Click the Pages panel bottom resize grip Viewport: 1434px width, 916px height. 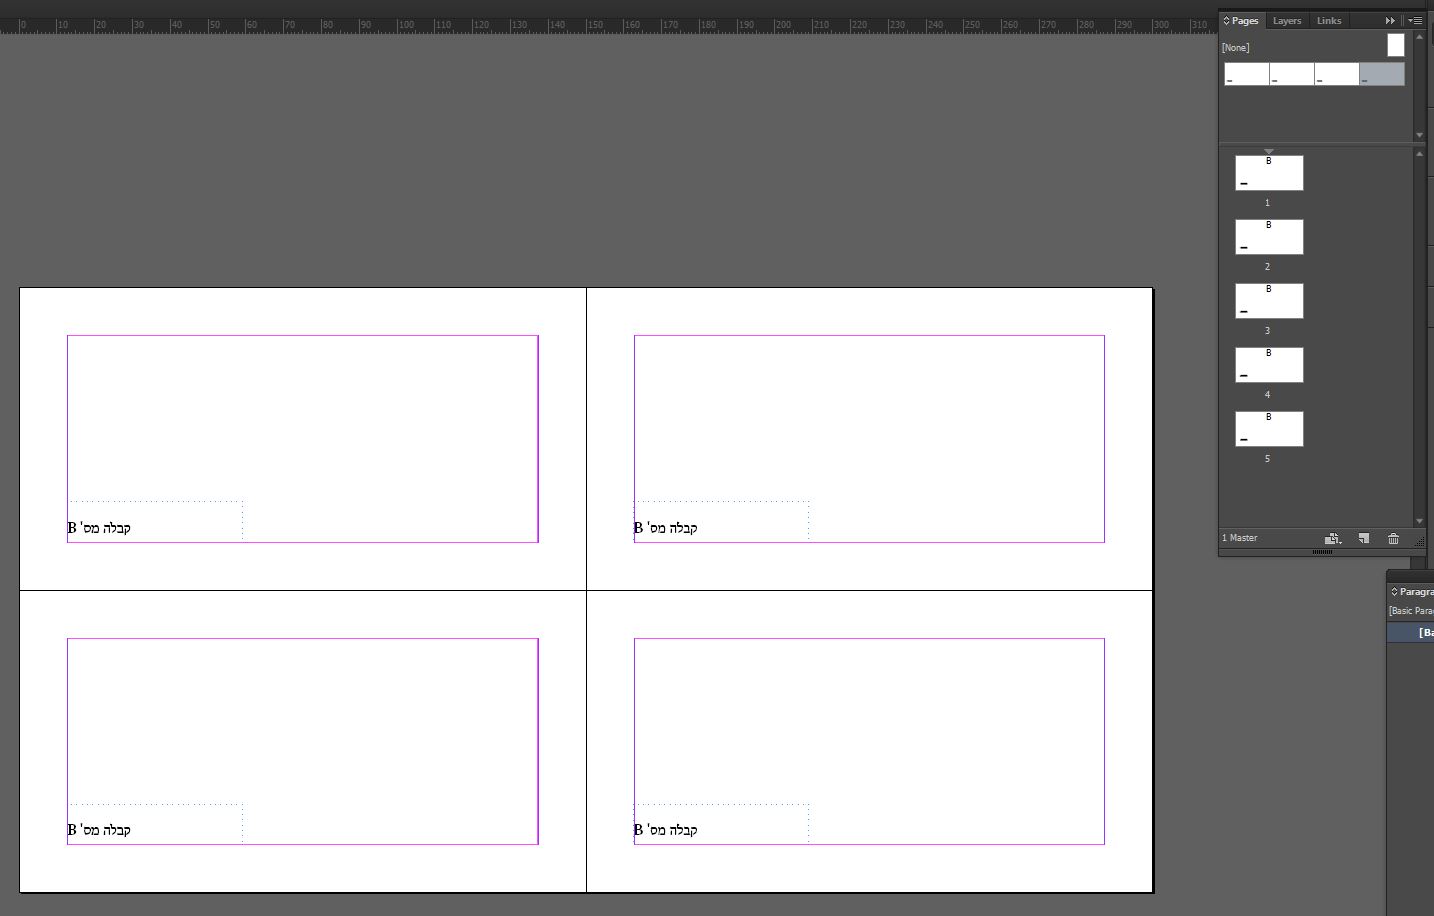coord(1322,551)
